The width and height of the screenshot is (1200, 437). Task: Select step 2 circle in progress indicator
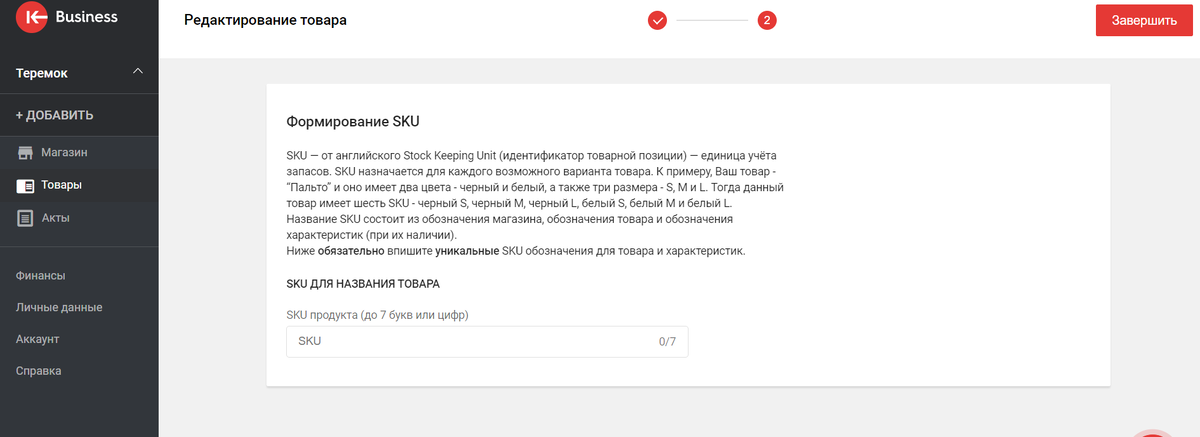click(x=767, y=20)
